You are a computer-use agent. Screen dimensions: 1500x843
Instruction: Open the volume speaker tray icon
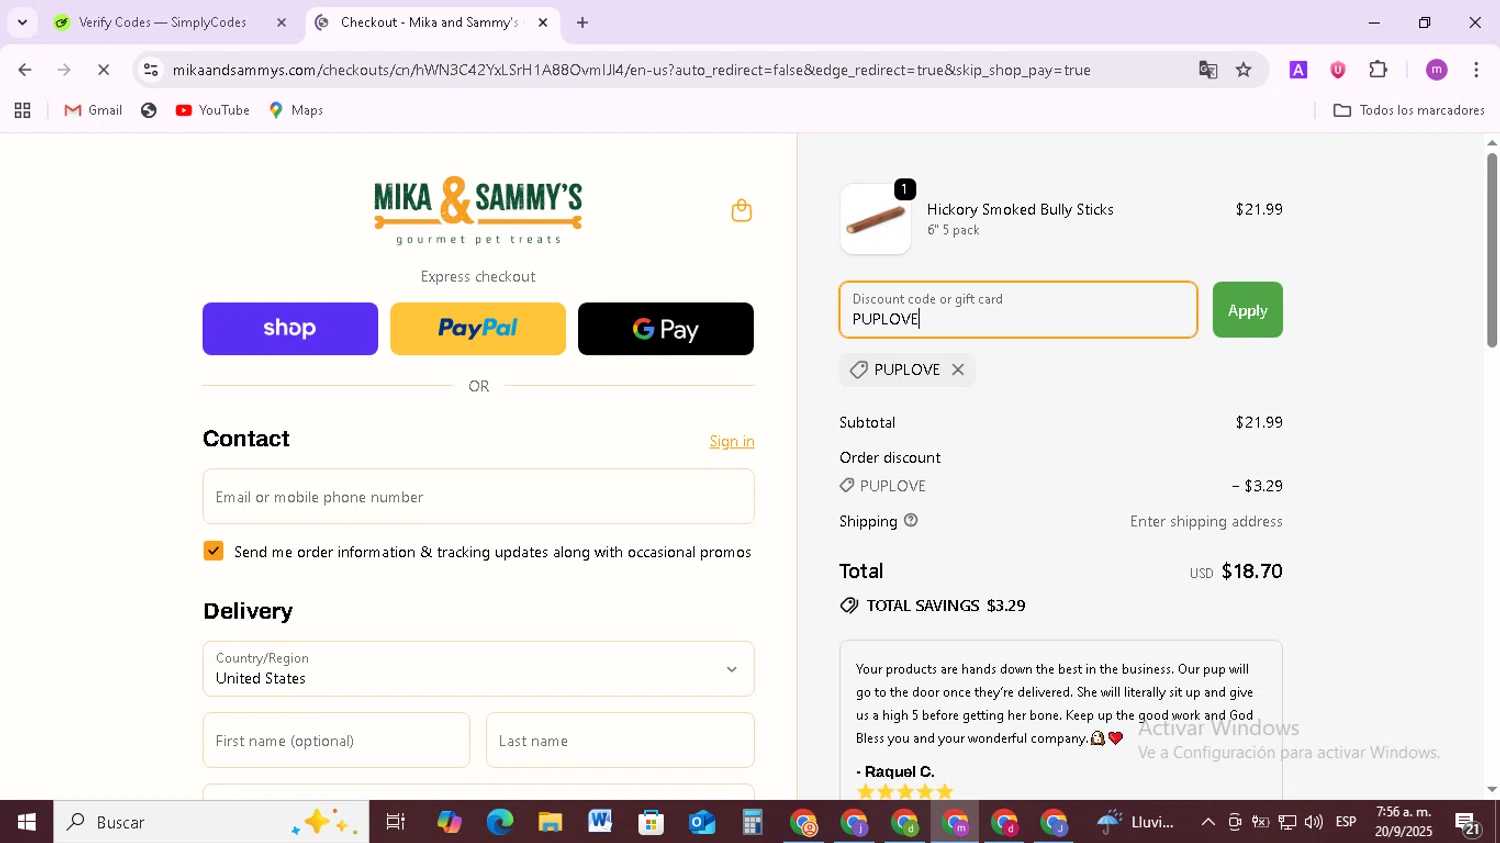tap(1314, 822)
